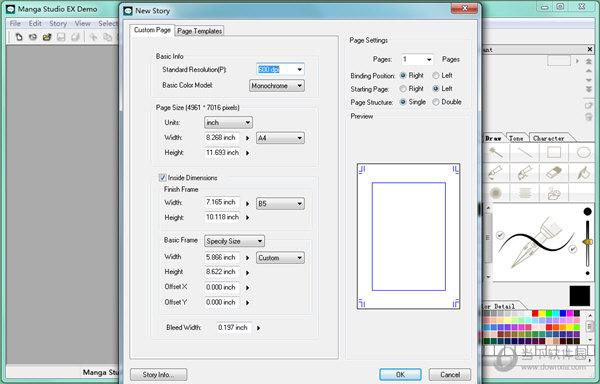Screen dimensions: 600x384
Task: Switch to the Character palette tab
Action: click(x=549, y=138)
